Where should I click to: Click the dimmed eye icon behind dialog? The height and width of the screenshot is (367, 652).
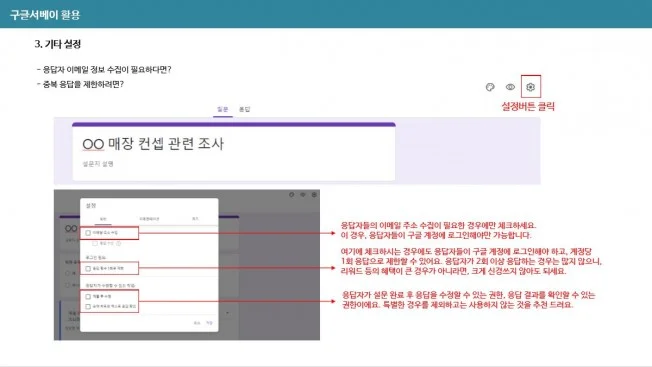[x=303, y=195]
